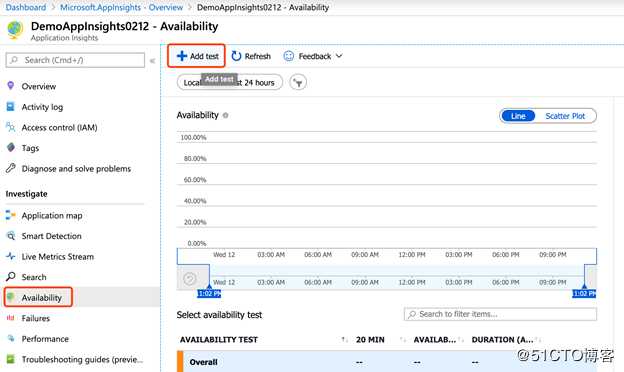This screenshot has width=624, height=372.
Task: Click the right 1:02 PM timeline handle
Action: [x=584, y=293]
